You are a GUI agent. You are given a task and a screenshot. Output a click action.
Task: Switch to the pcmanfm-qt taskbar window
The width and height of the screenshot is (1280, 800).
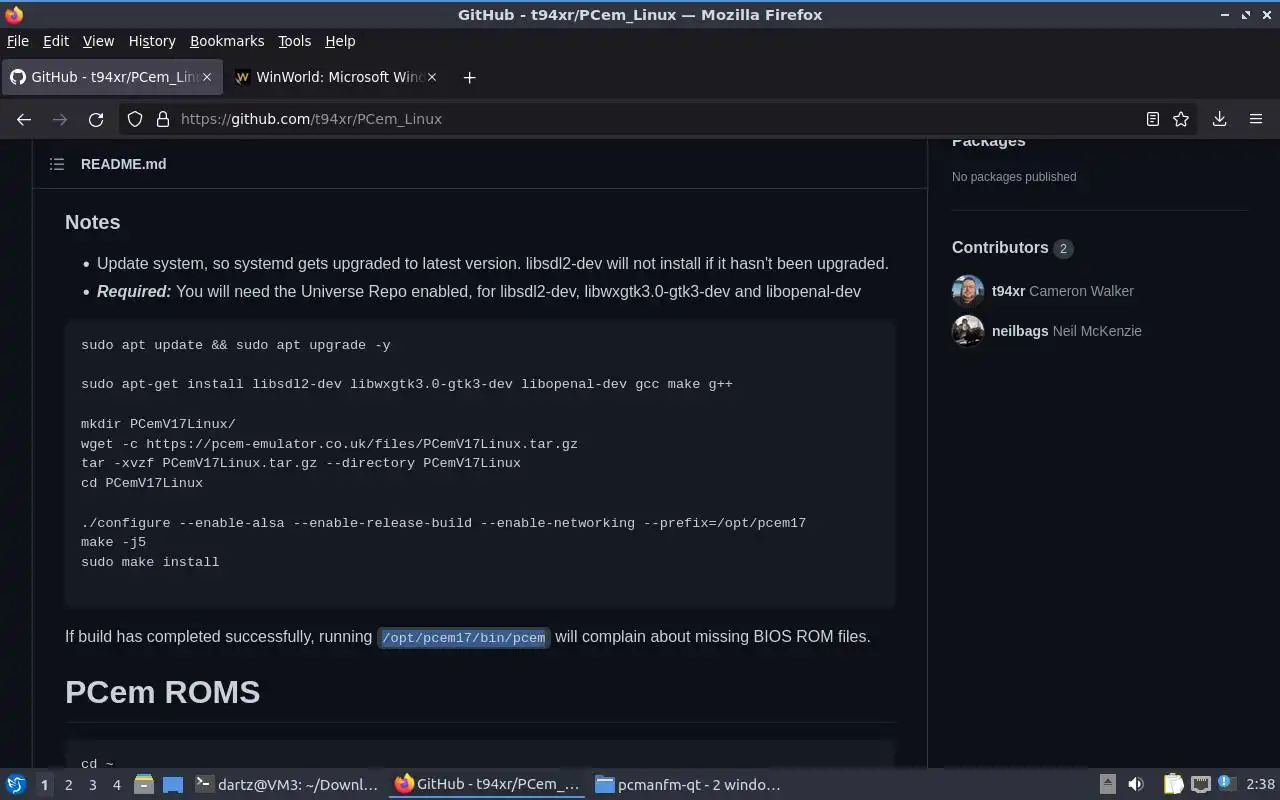pos(688,785)
